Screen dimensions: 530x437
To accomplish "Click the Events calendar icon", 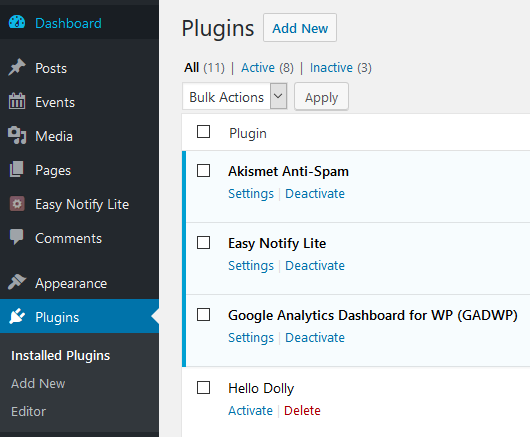I will [x=17, y=101].
